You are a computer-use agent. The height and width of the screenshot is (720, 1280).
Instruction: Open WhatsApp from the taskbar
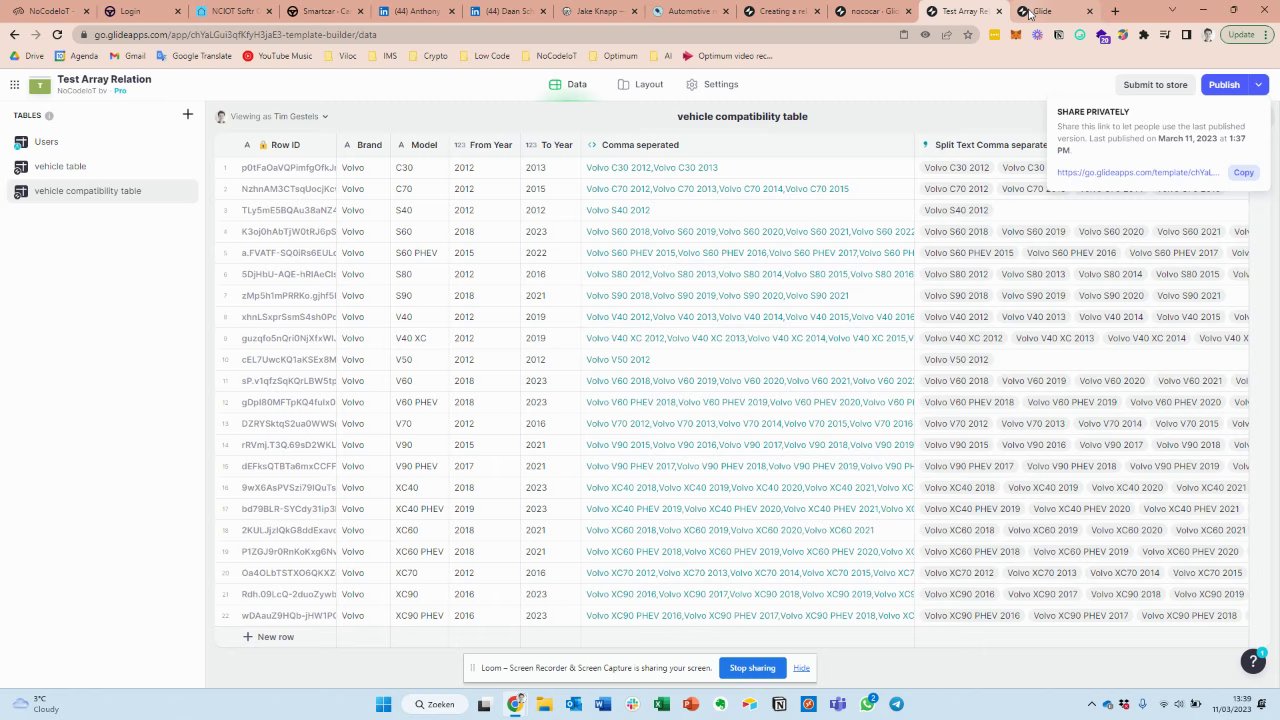point(867,704)
